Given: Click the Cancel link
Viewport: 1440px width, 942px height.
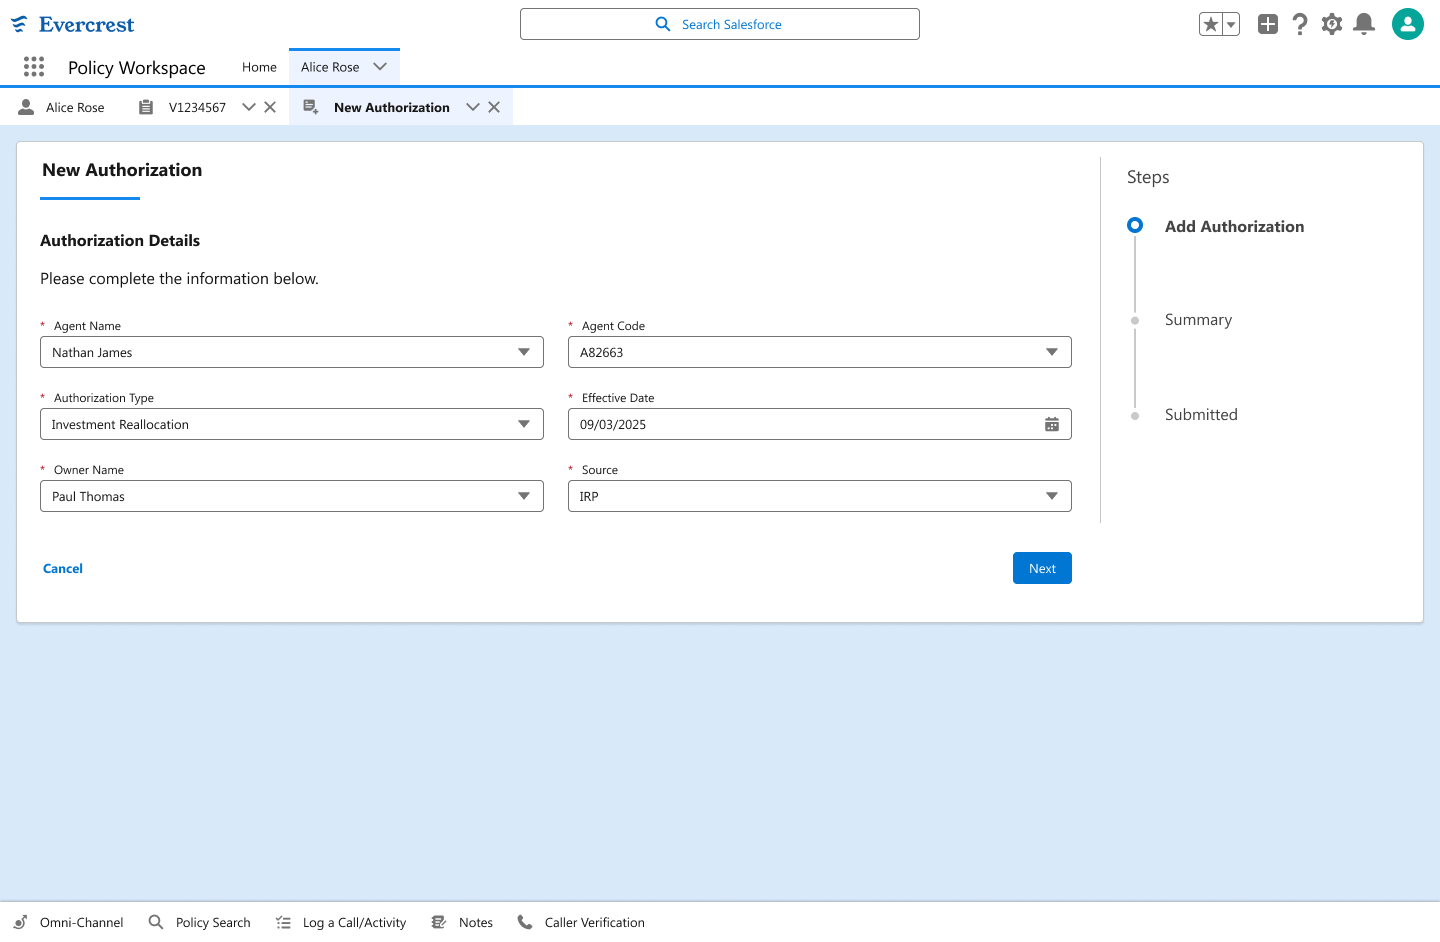Looking at the screenshot, I should pos(63,568).
